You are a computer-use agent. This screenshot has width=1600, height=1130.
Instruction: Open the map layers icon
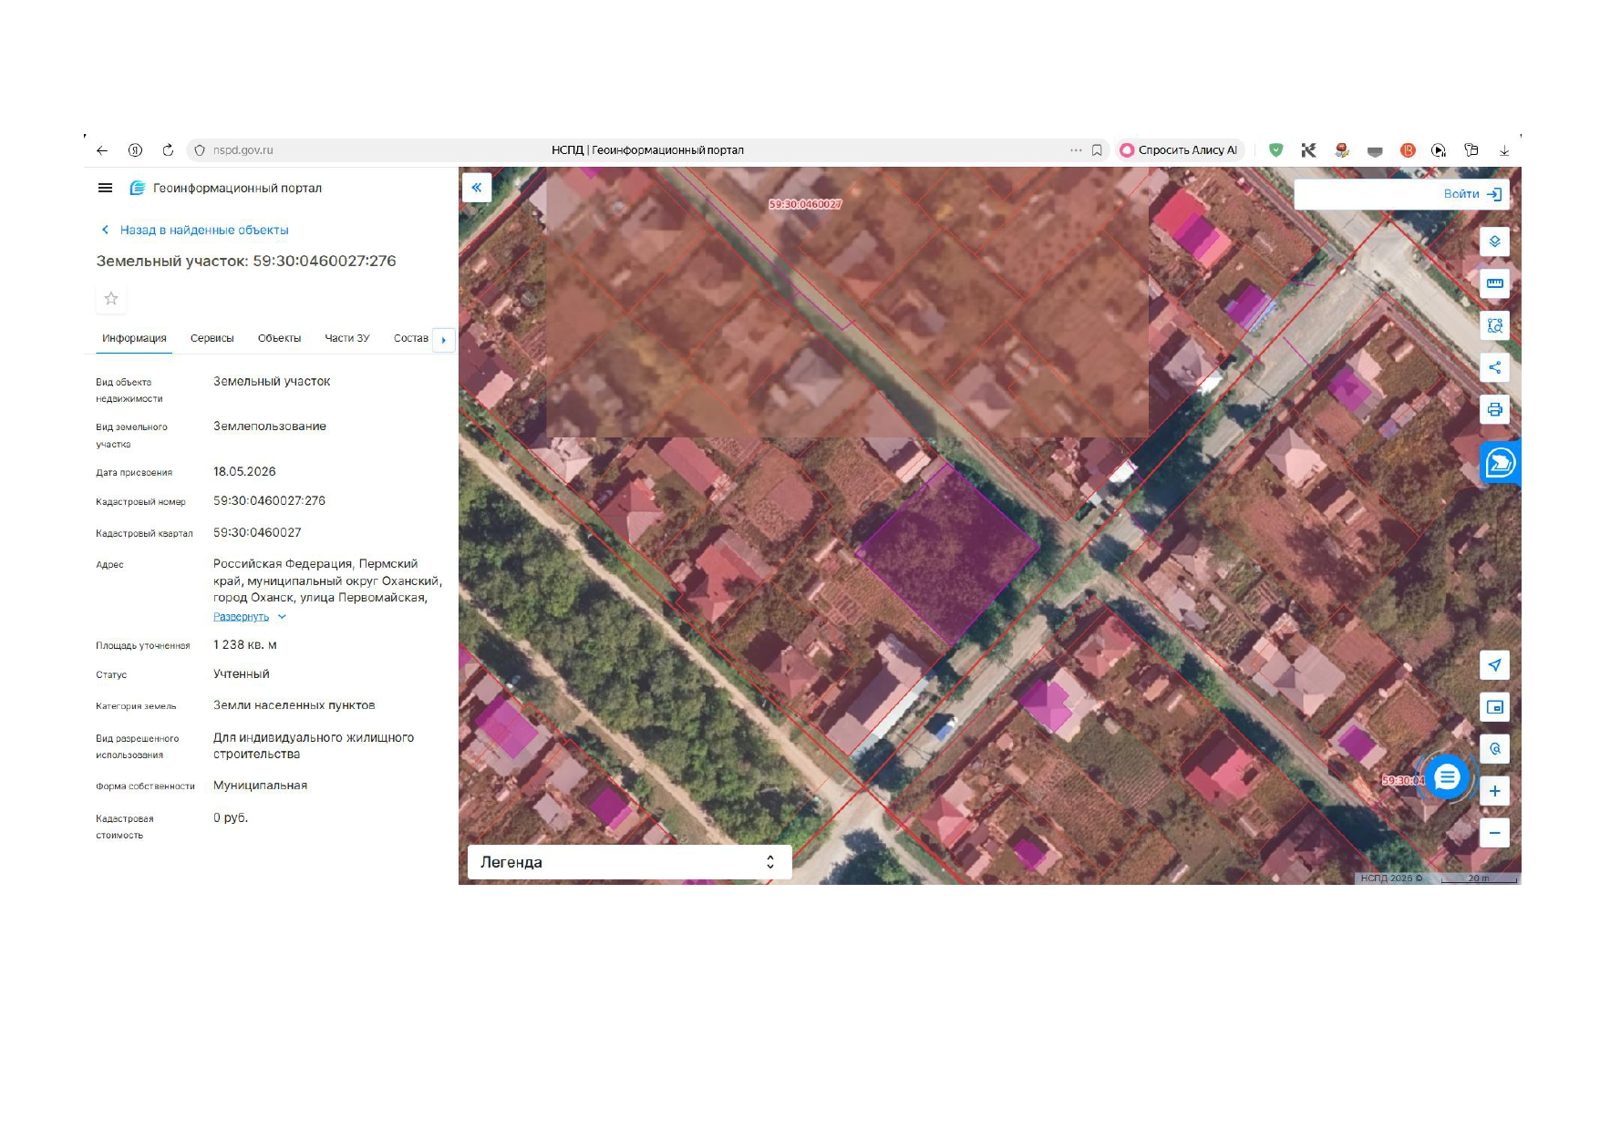pos(1494,241)
